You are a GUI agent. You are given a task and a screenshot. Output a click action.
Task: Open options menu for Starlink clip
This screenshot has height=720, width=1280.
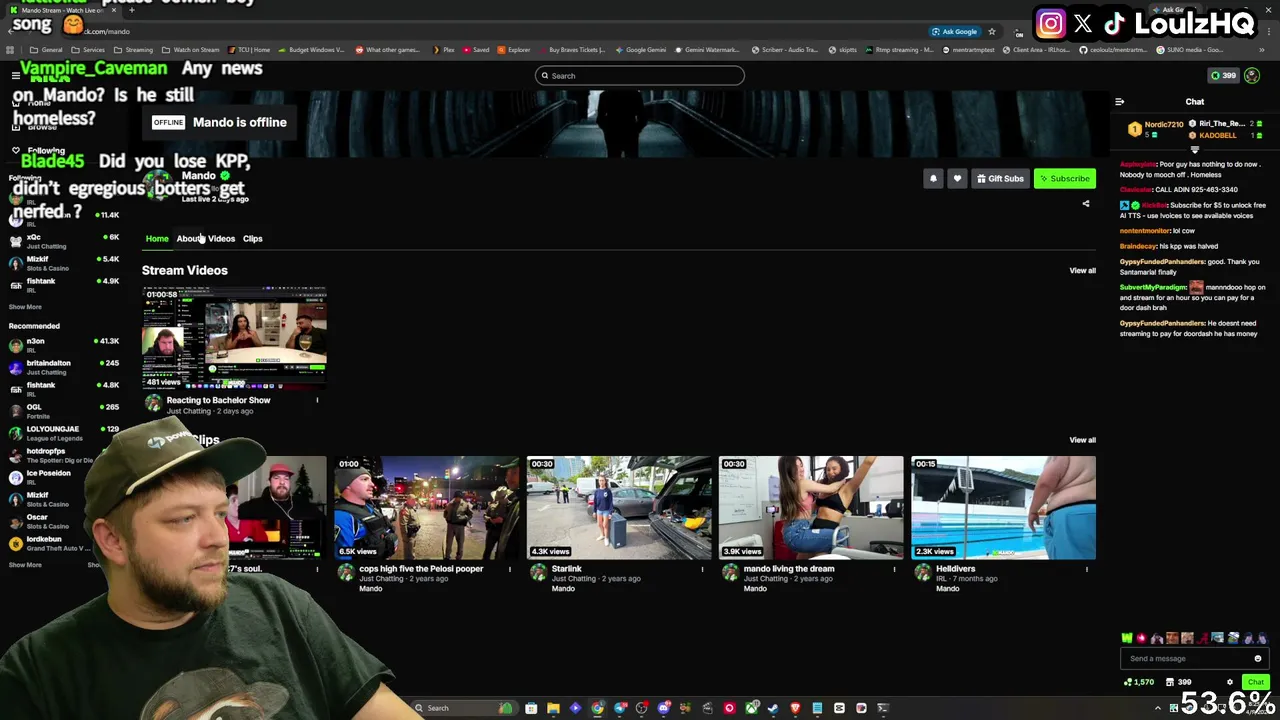(x=702, y=570)
